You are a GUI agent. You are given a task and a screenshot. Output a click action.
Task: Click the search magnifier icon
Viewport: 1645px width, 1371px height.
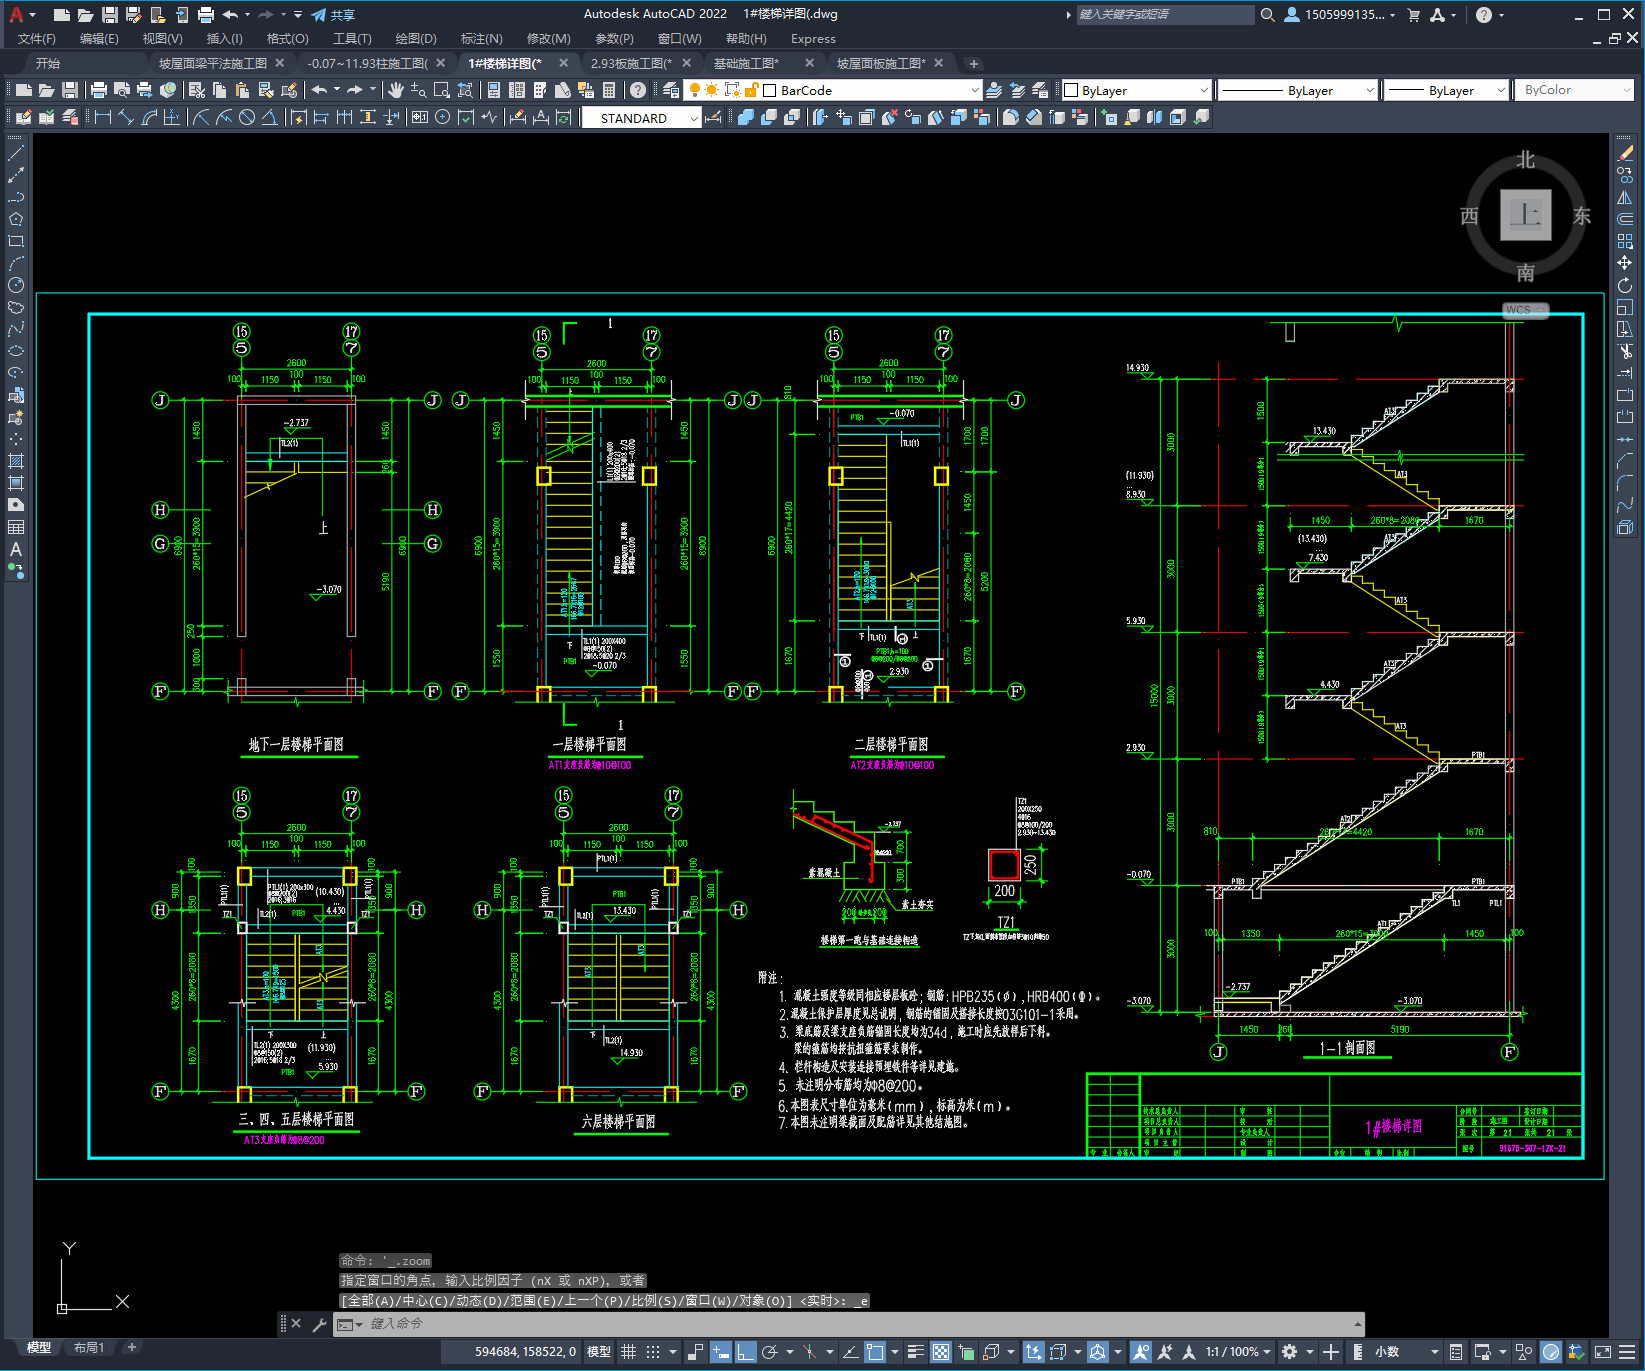pos(1267,14)
